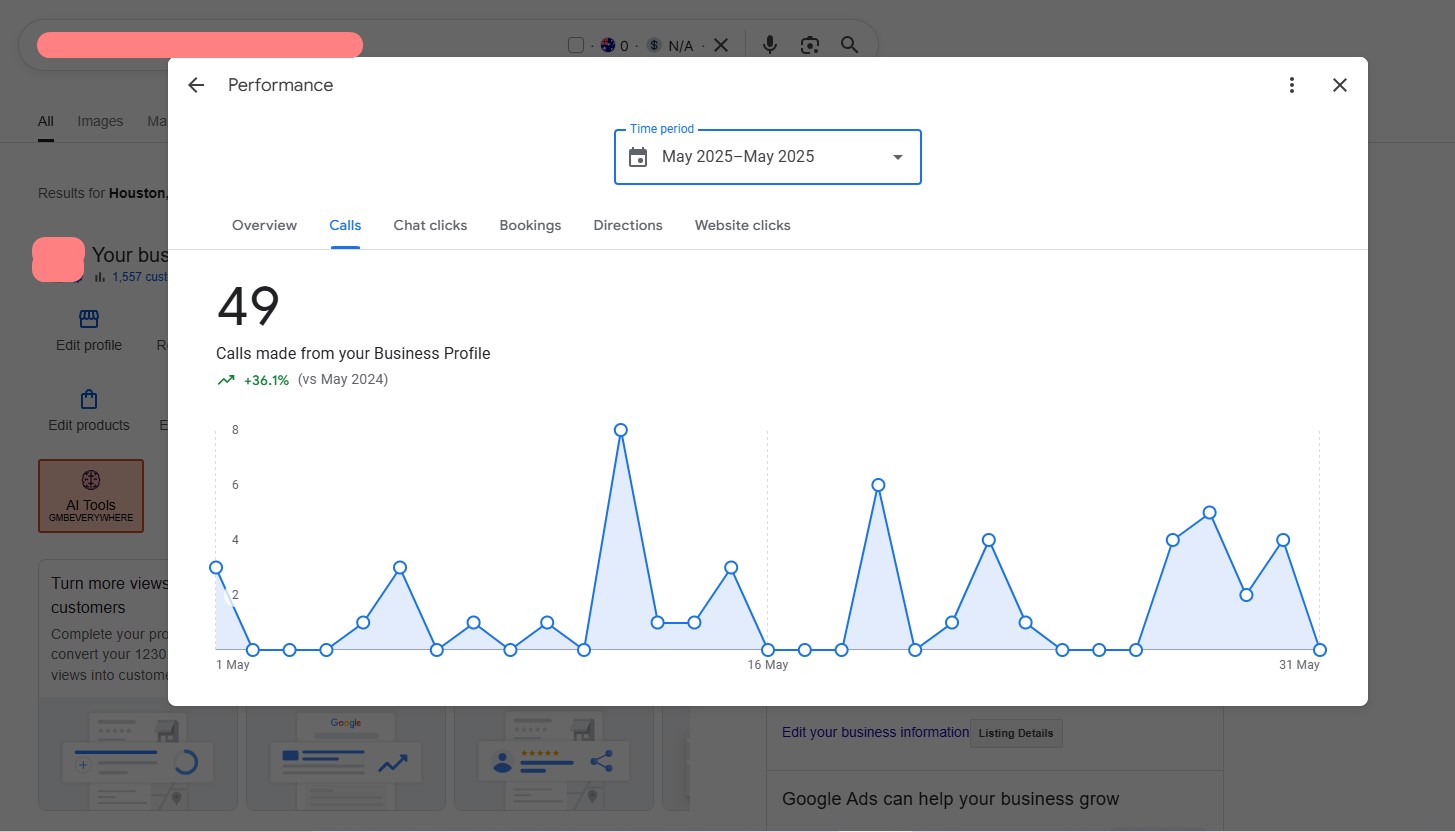This screenshot has height=832, width=1455.
Task: Click the +36.1% change value
Action: pos(266,380)
